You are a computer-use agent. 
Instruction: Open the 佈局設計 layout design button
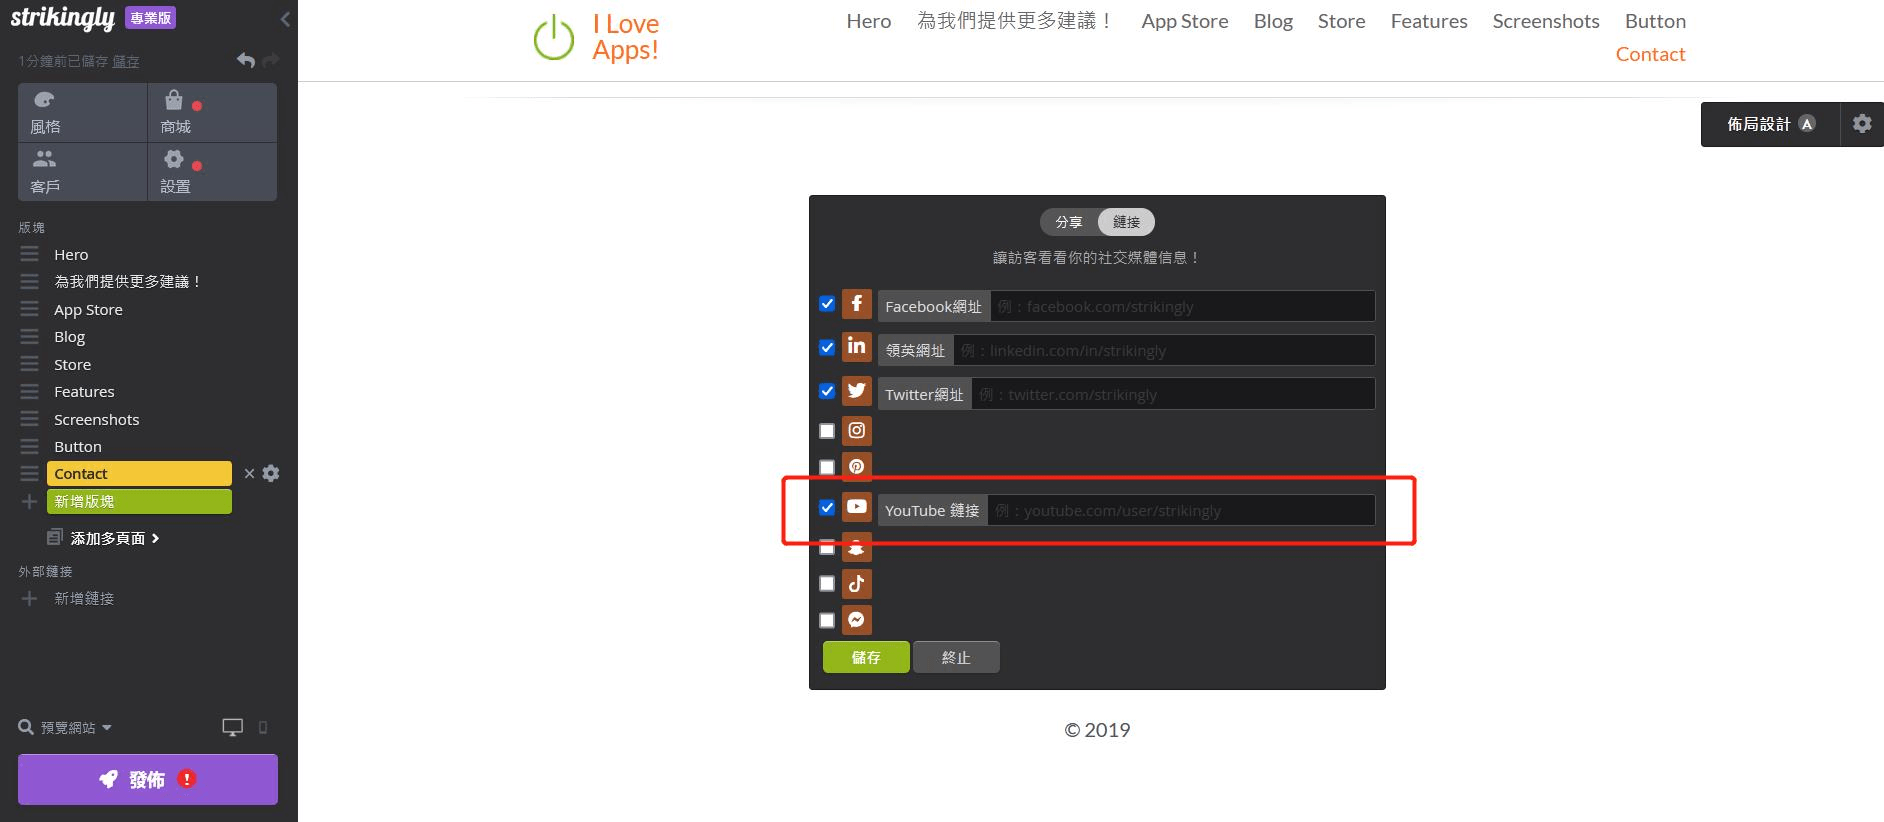1770,124
